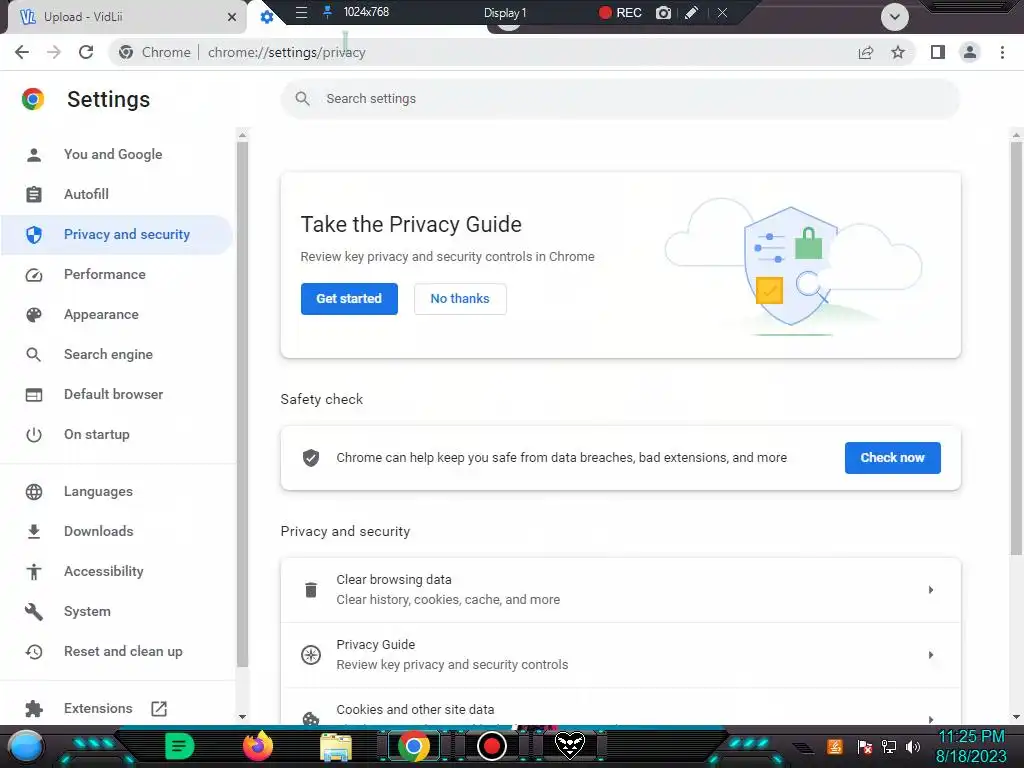Image resolution: width=1024 pixels, height=768 pixels.
Task: Click the Privacy Guide compass icon
Action: [311, 655]
